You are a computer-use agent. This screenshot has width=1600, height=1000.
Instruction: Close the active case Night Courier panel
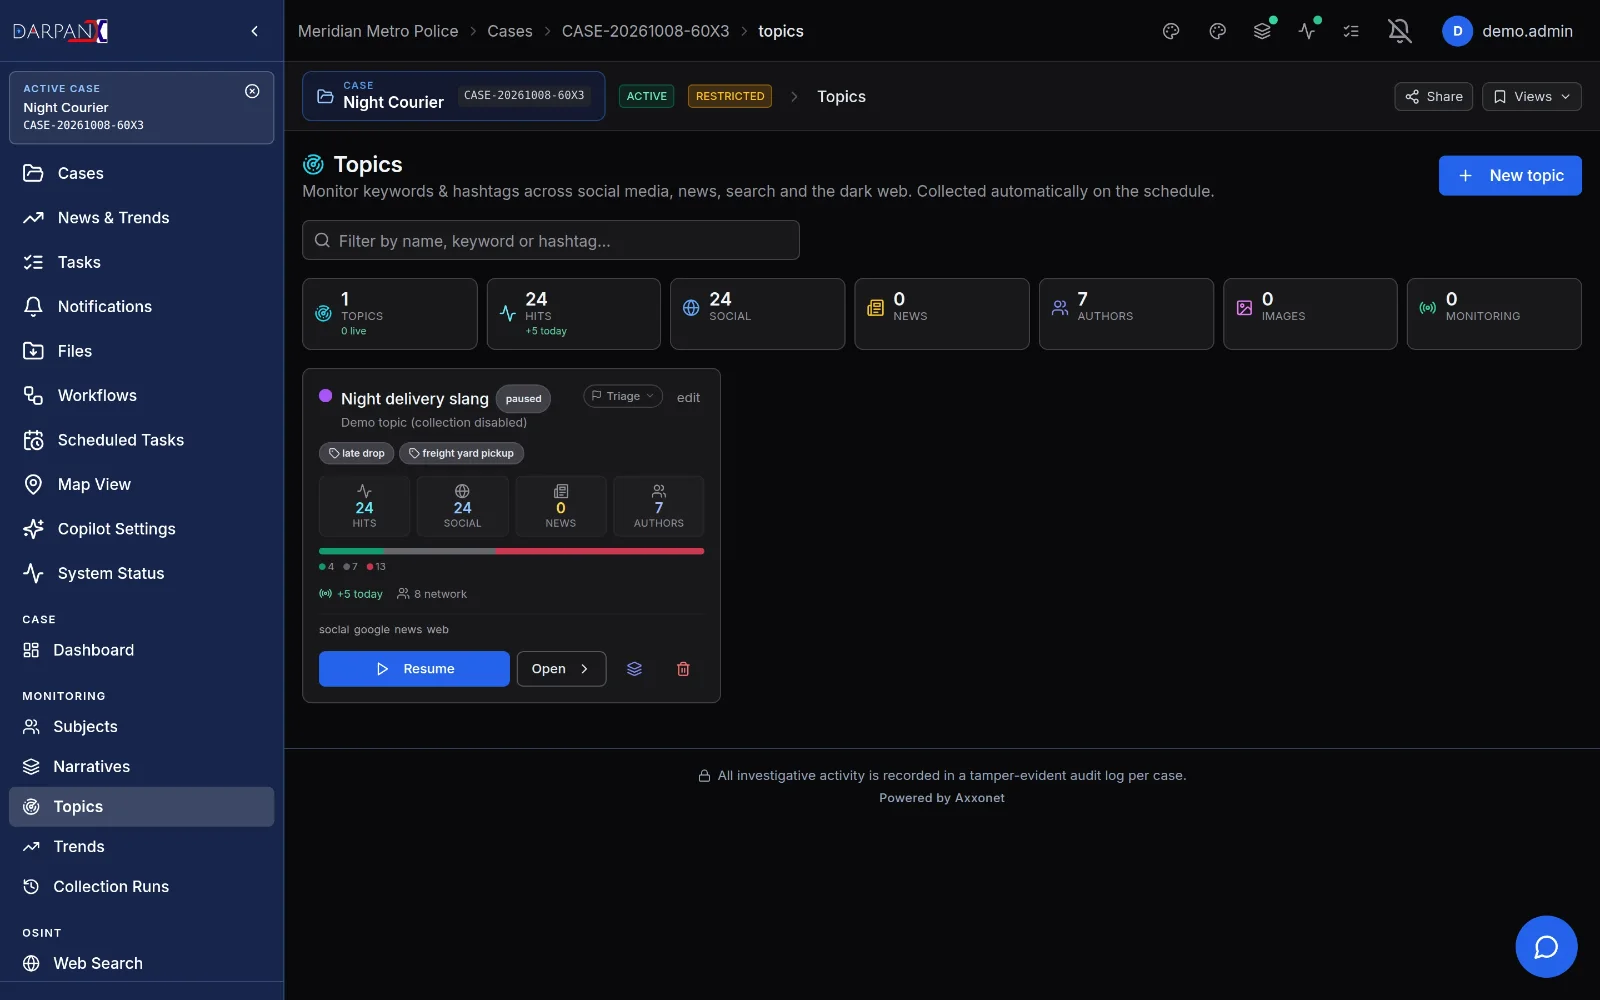[x=252, y=91]
